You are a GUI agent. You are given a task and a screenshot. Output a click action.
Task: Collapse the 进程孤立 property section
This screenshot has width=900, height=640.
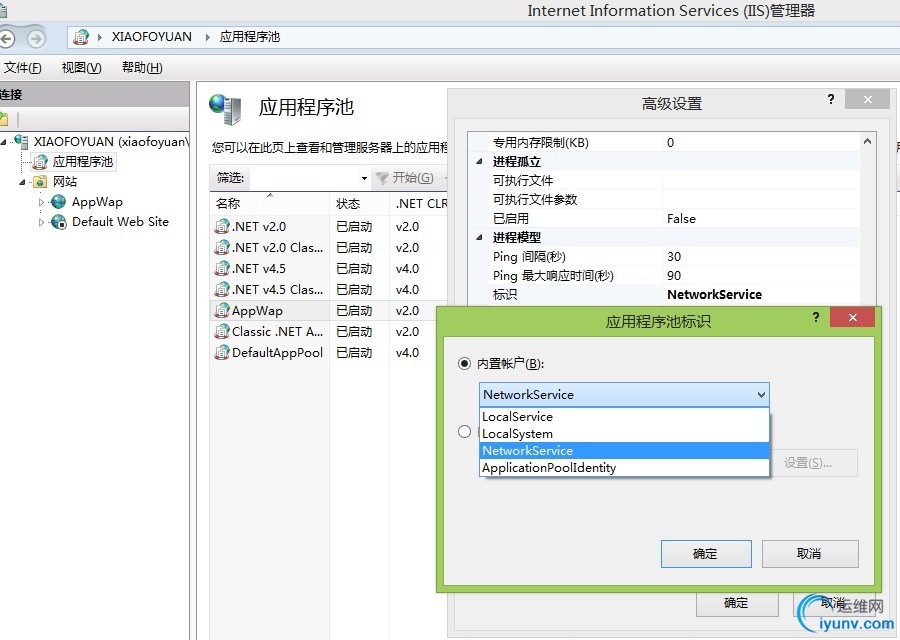[x=479, y=161]
